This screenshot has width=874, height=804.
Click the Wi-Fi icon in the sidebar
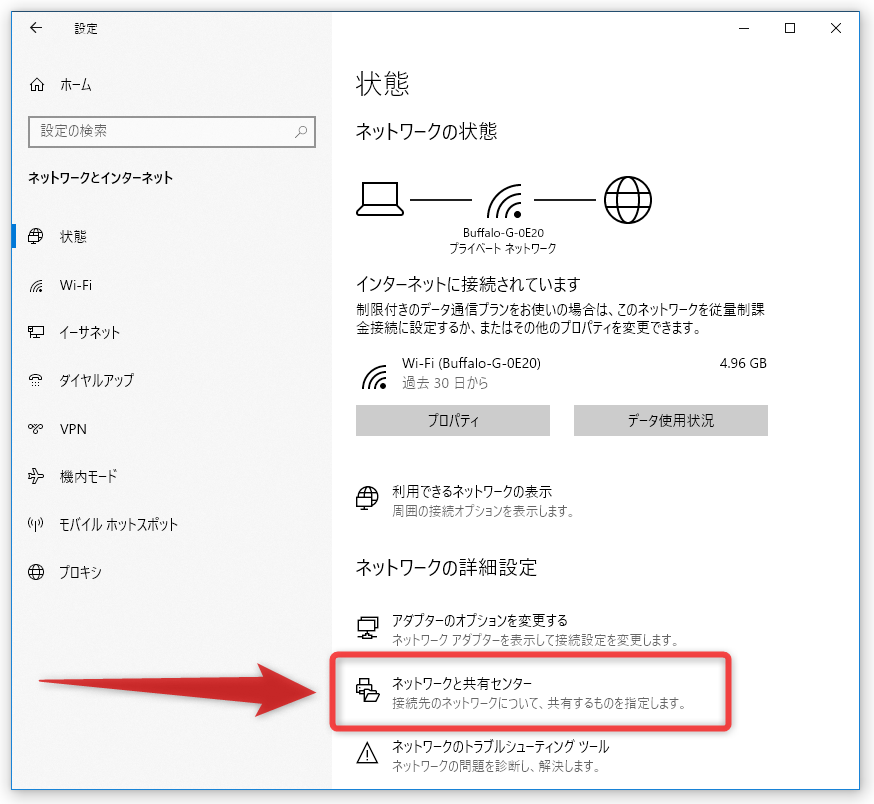coord(36,285)
